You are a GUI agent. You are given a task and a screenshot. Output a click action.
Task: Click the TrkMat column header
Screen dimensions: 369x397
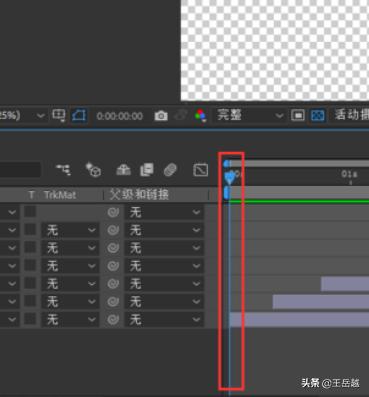60,195
